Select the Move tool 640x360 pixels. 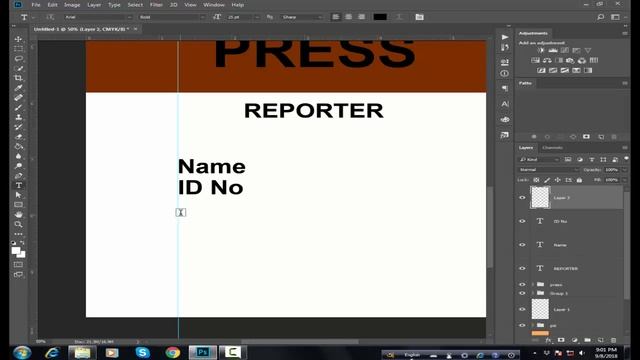pos(18,39)
